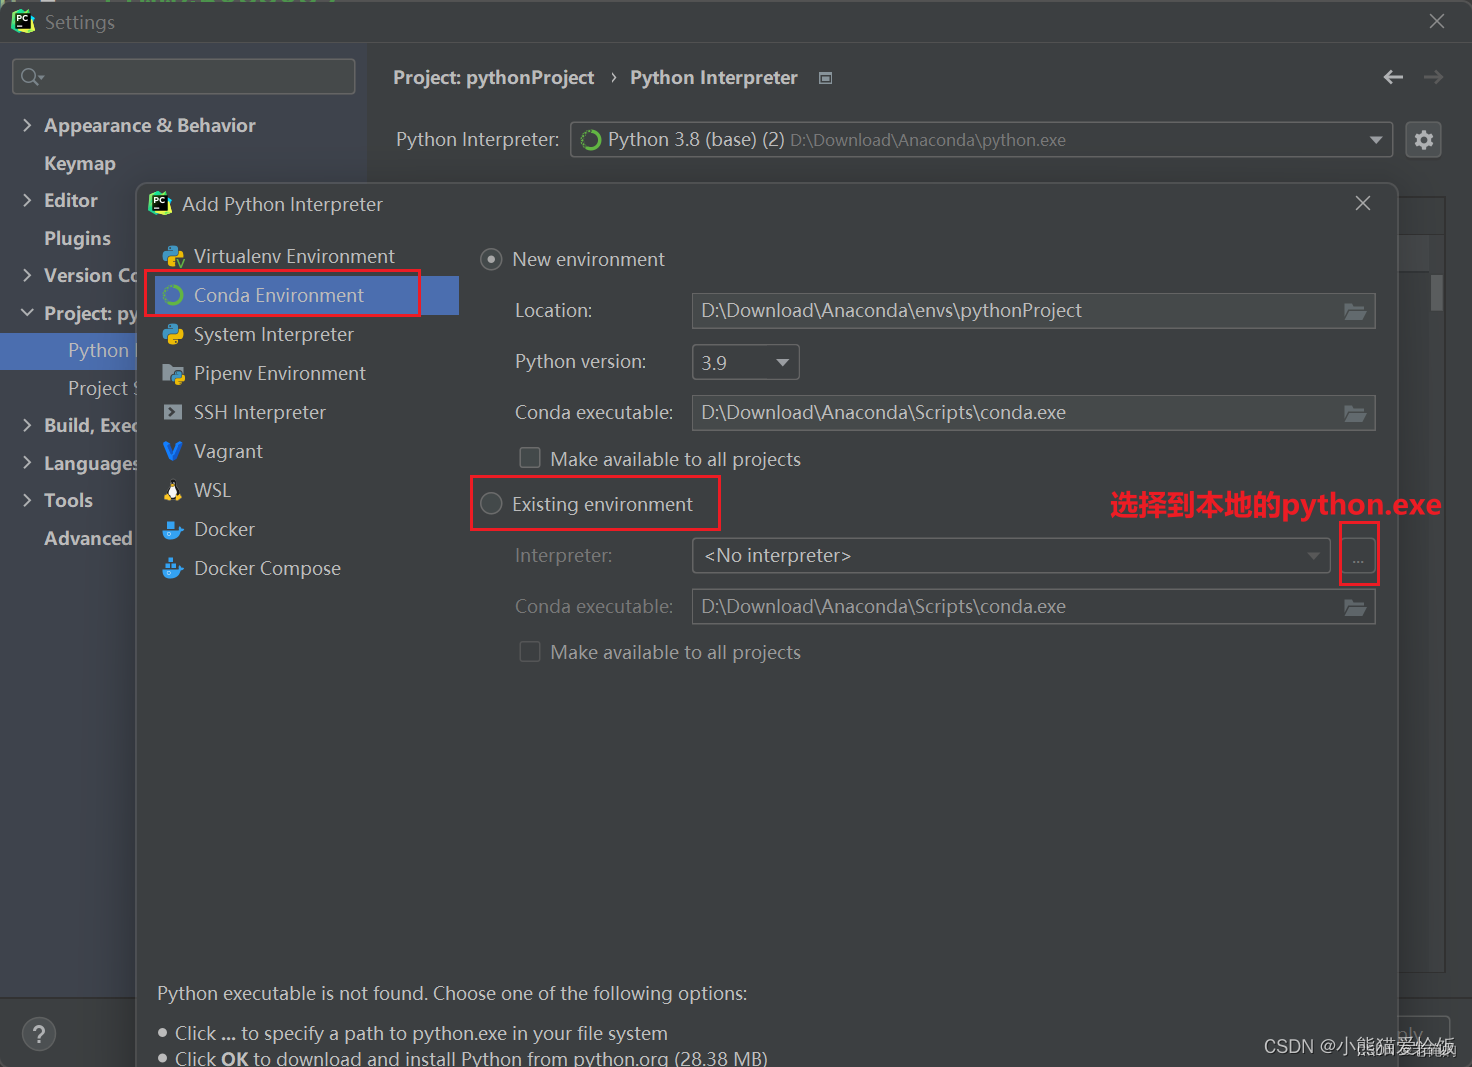Expand the Version Control node
The height and width of the screenshot is (1067, 1472).
pyautogui.click(x=27, y=275)
